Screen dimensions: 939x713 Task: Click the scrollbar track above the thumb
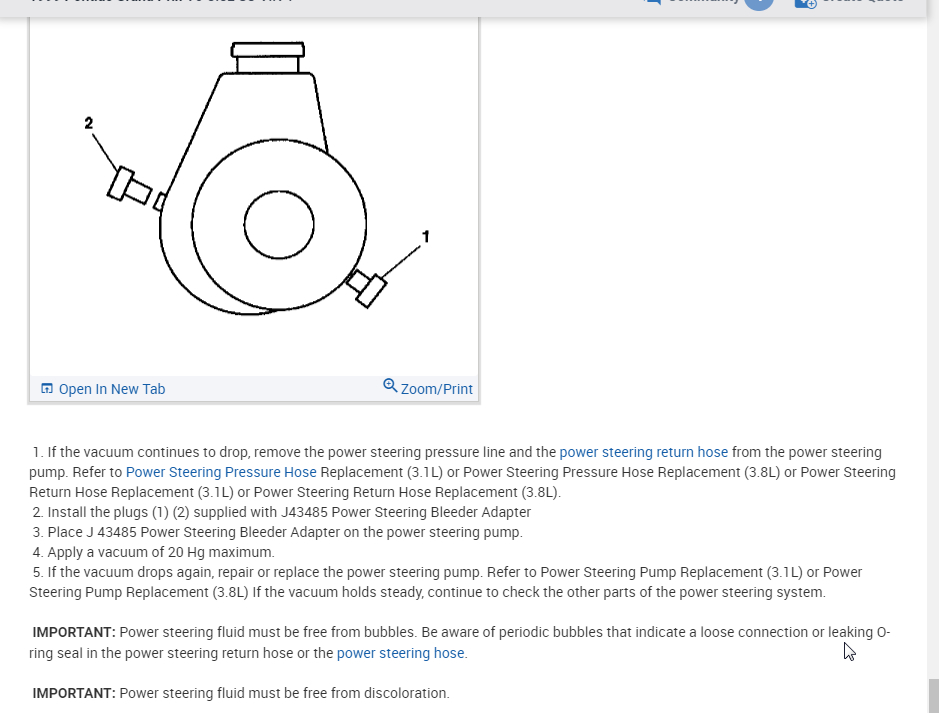click(934, 347)
